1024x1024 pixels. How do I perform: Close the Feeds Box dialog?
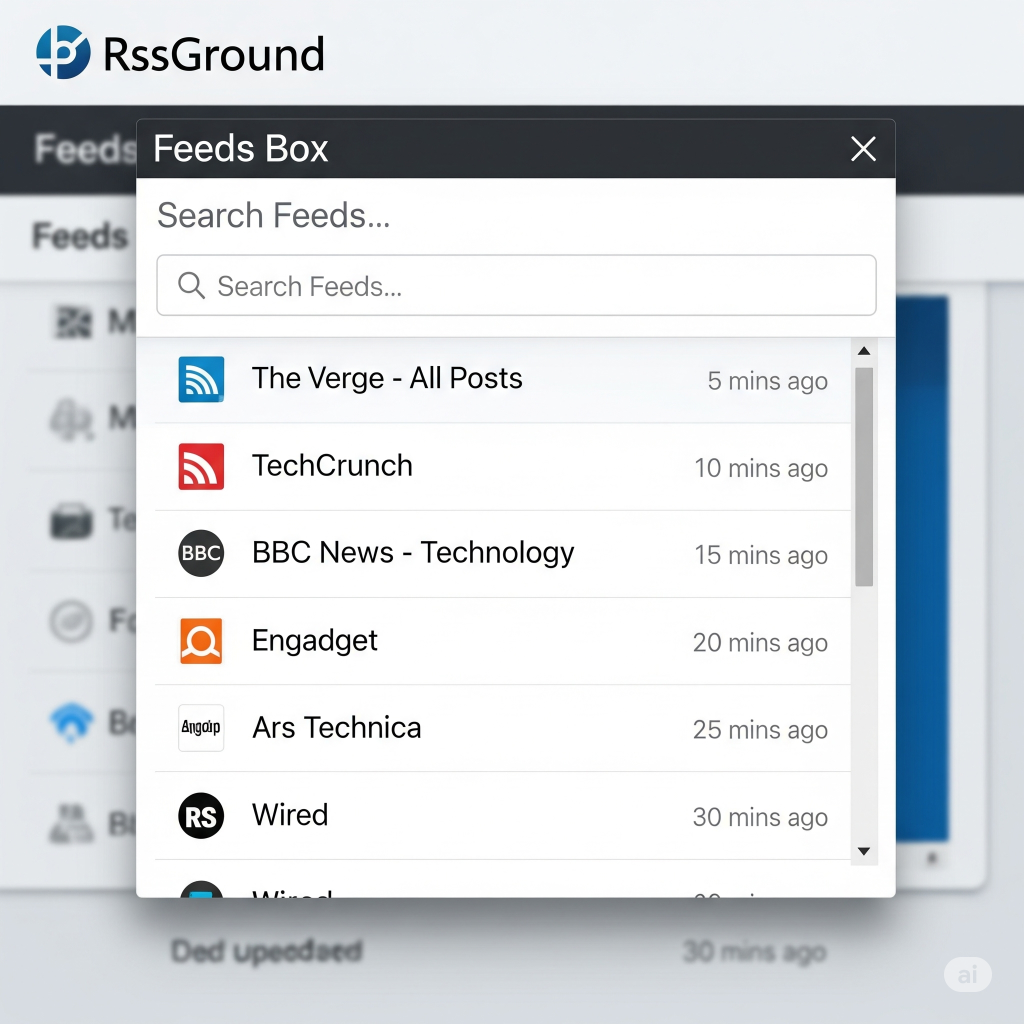[863, 149]
